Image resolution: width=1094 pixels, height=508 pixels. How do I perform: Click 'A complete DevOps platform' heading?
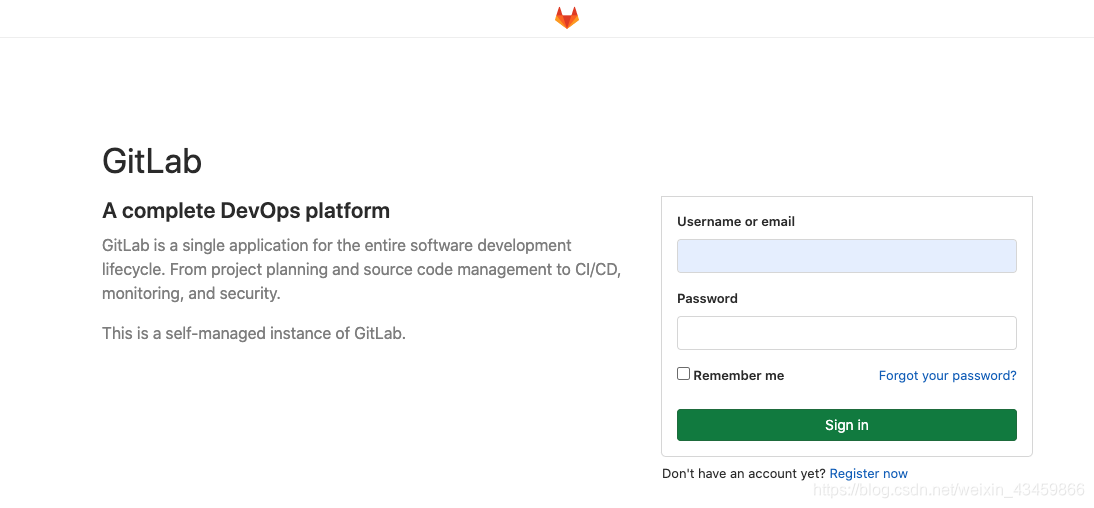pyautogui.click(x=246, y=211)
